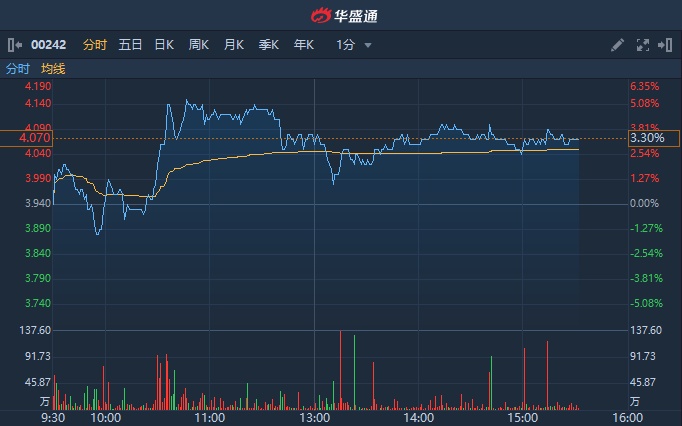This screenshot has width=682, height=426.
Task: Click the collapse panel icon beside 00242
Action: point(14,45)
